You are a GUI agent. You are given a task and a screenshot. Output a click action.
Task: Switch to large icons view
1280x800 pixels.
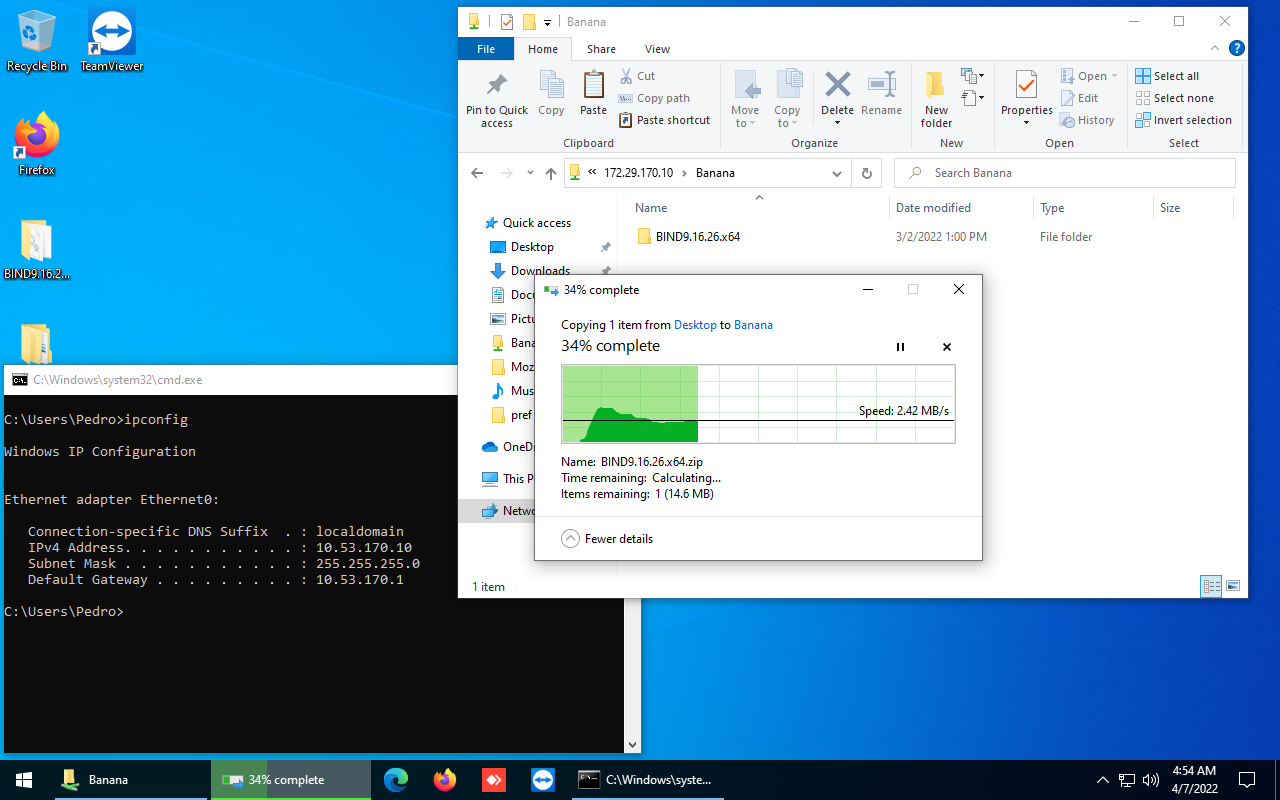[1233, 586]
